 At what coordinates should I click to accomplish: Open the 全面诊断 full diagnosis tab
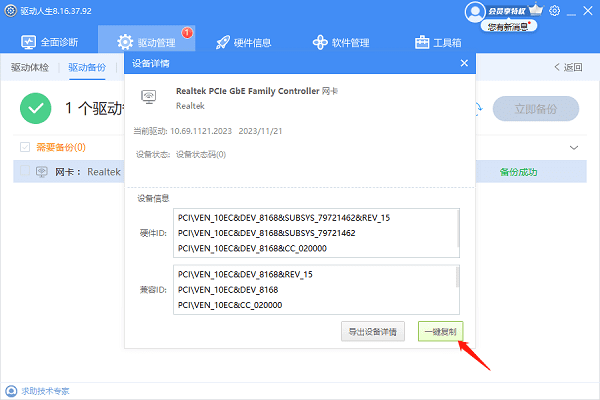tap(50, 43)
